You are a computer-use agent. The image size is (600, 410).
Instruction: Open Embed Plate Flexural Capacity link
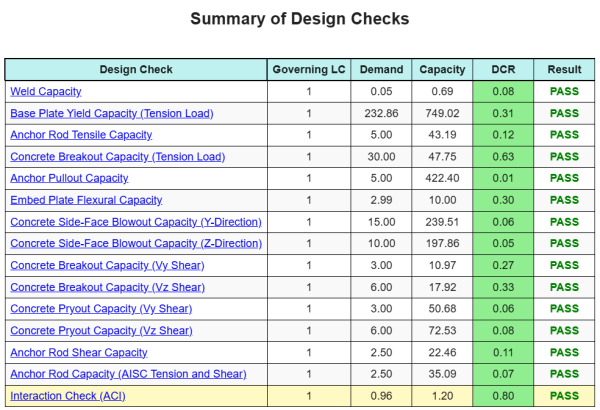click(86, 200)
